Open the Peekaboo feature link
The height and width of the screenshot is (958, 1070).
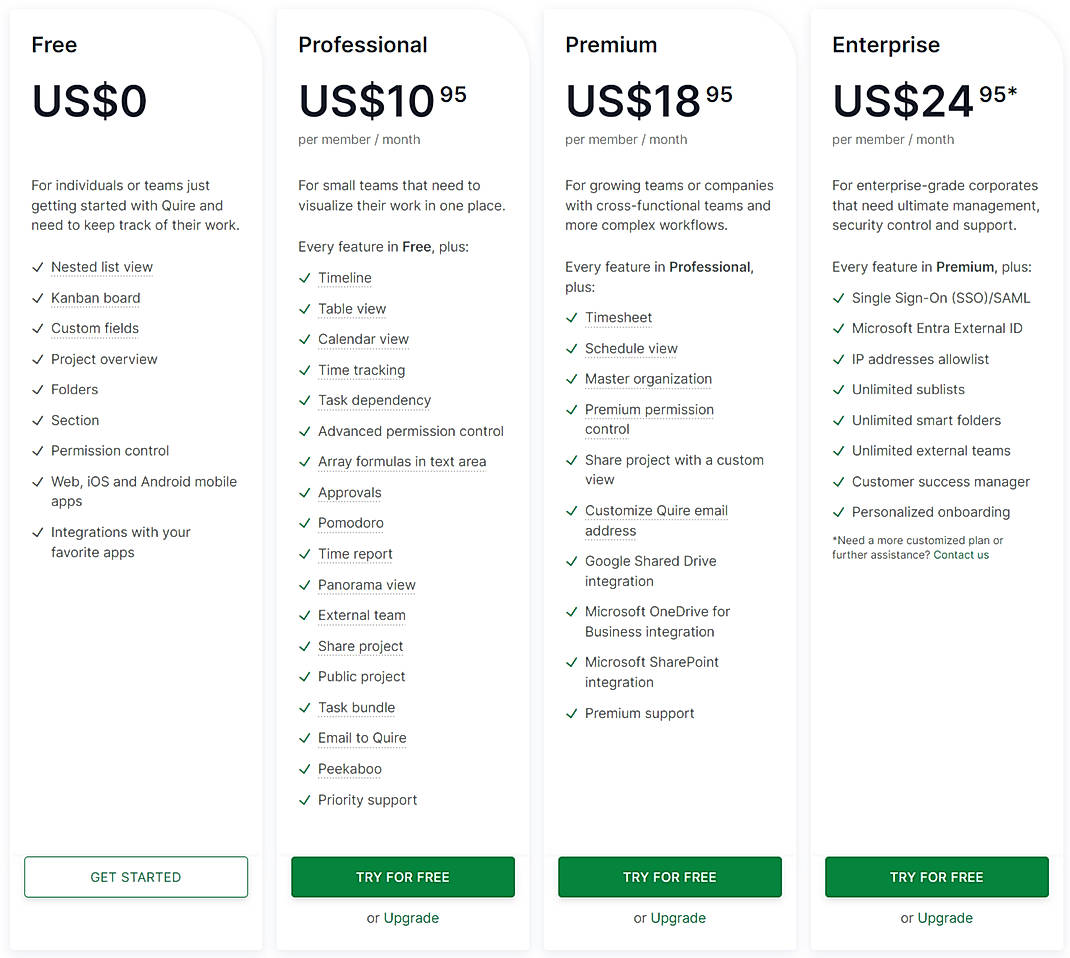point(349,769)
